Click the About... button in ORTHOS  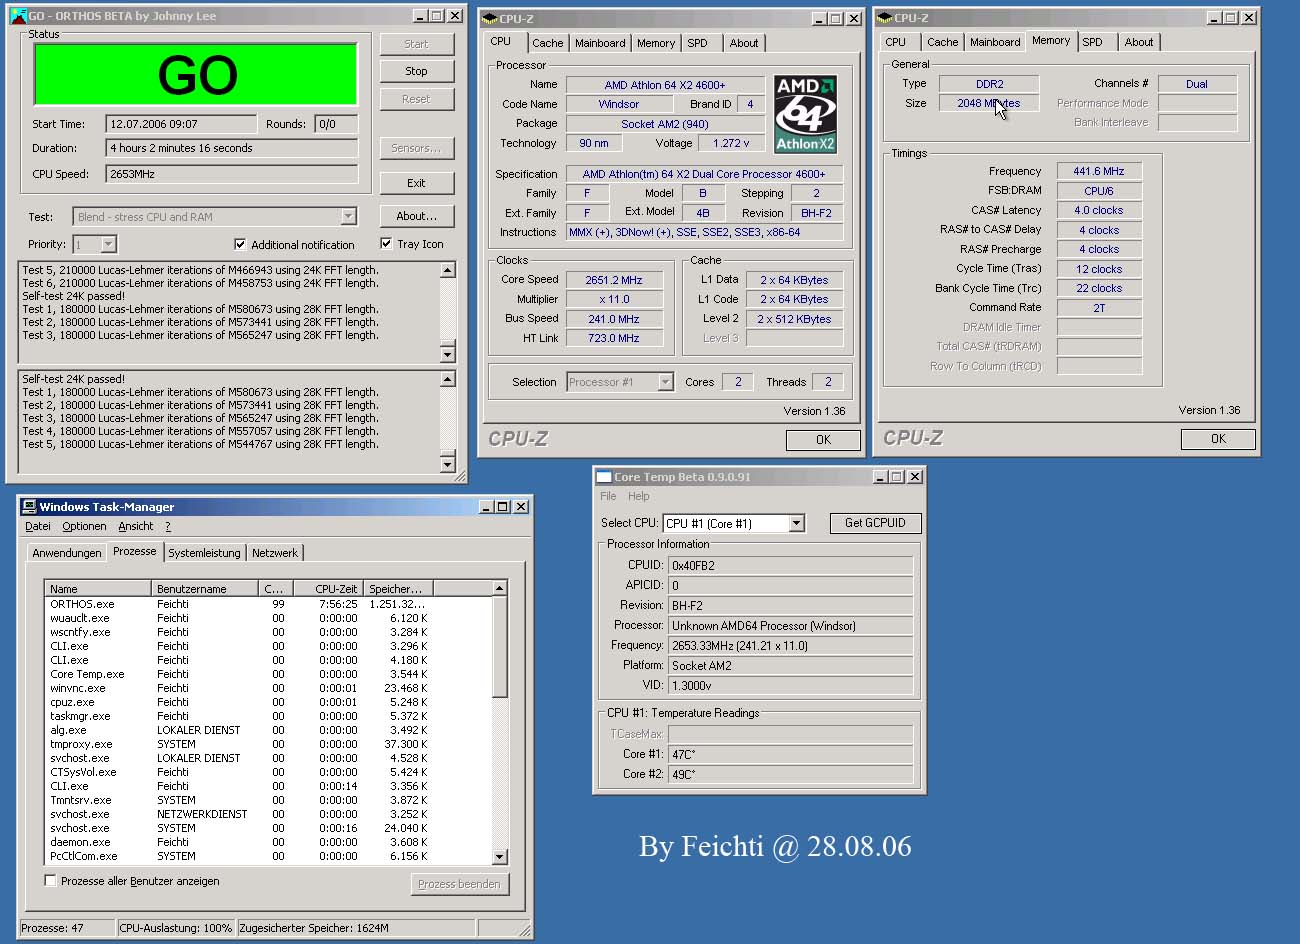417,216
